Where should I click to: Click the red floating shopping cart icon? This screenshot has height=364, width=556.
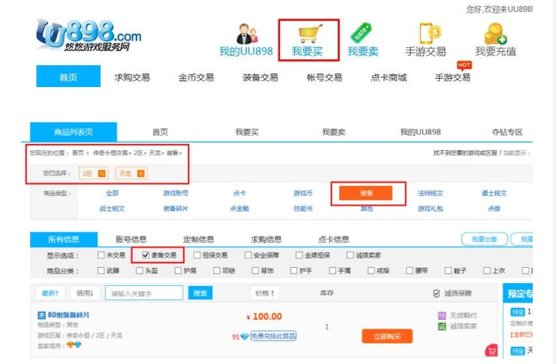click(x=492, y=351)
